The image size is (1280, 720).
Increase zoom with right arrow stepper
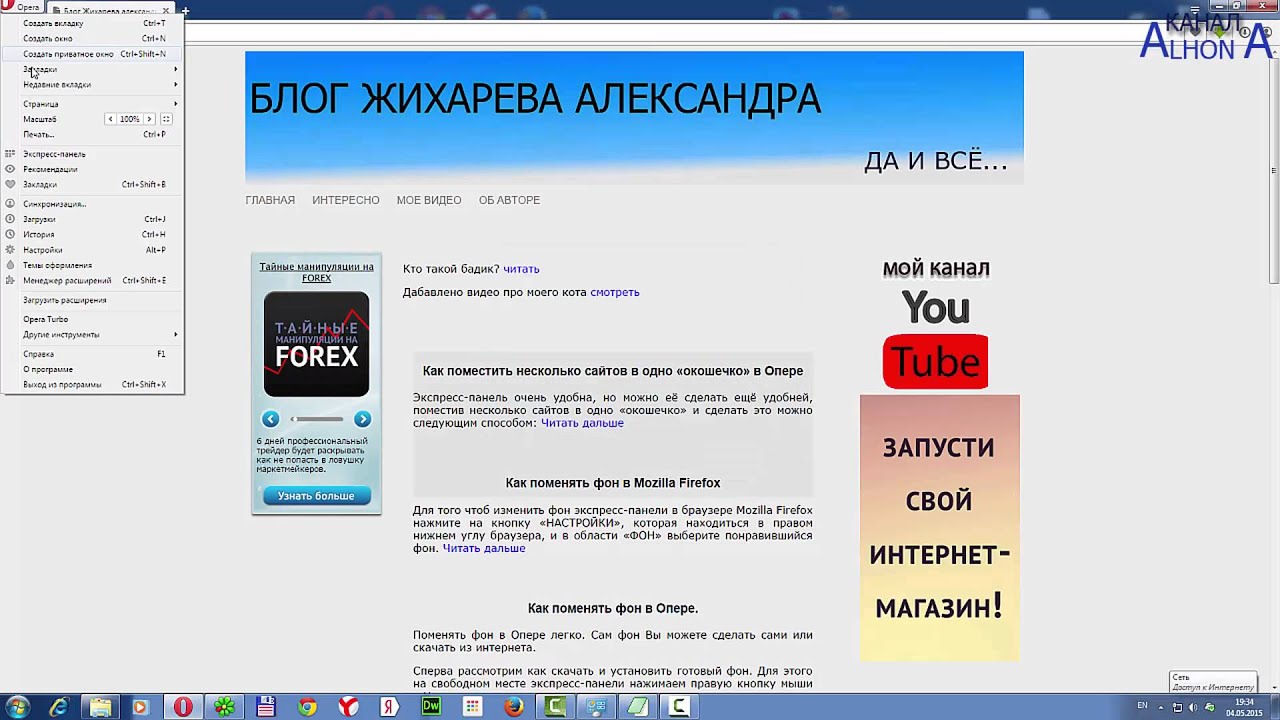pos(149,119)
